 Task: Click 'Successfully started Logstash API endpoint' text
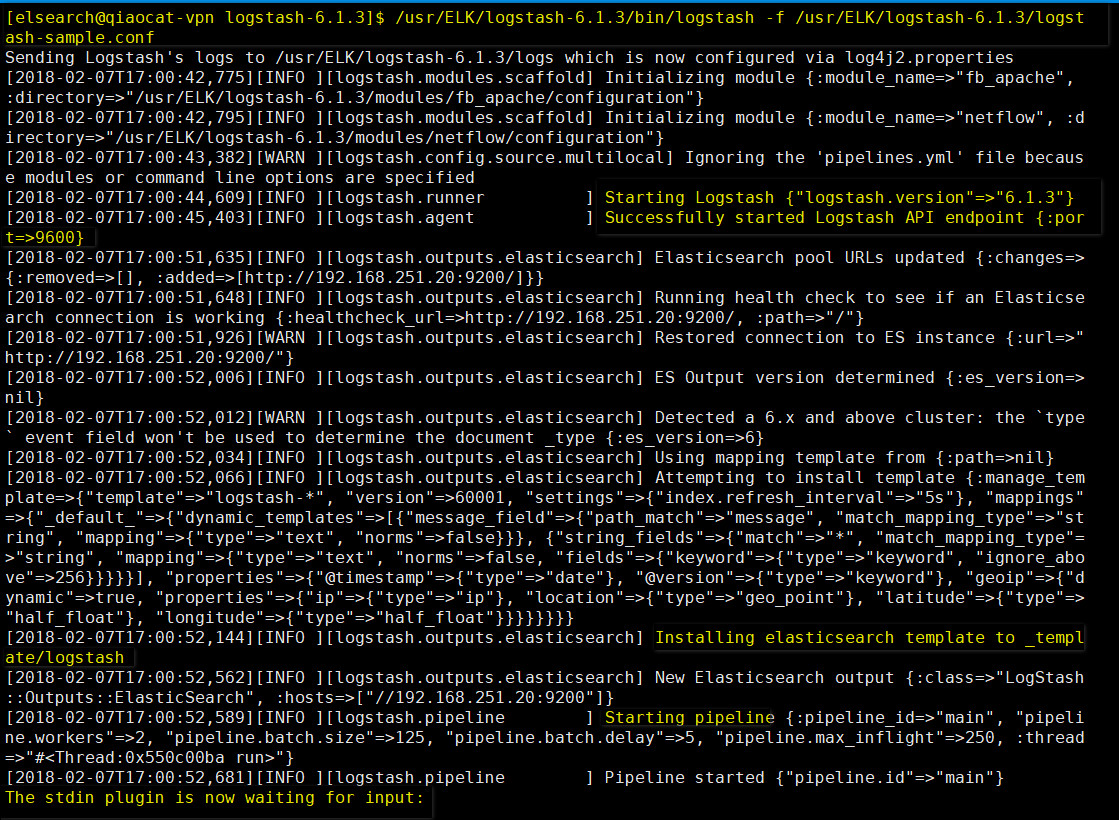click(814, 217)
